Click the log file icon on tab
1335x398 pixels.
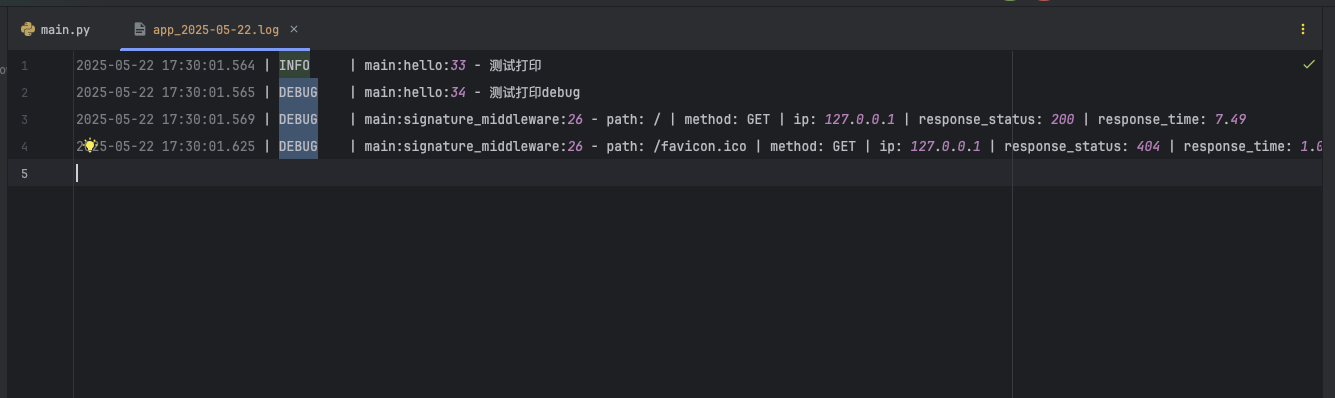click(140, 30)
